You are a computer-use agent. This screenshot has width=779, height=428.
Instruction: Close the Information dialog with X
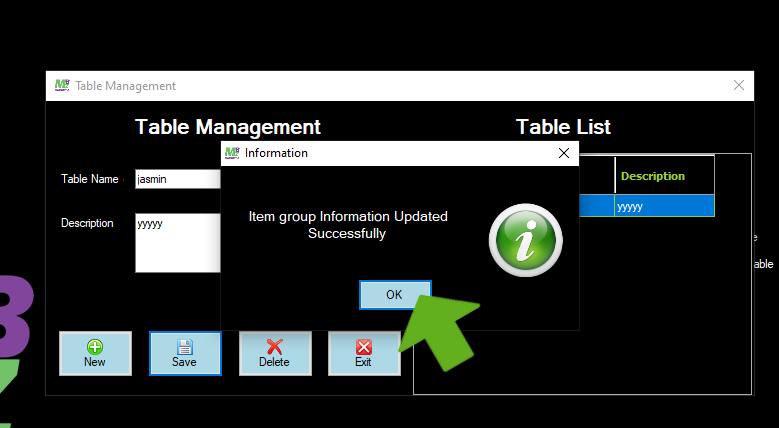(x=564, y=153)
